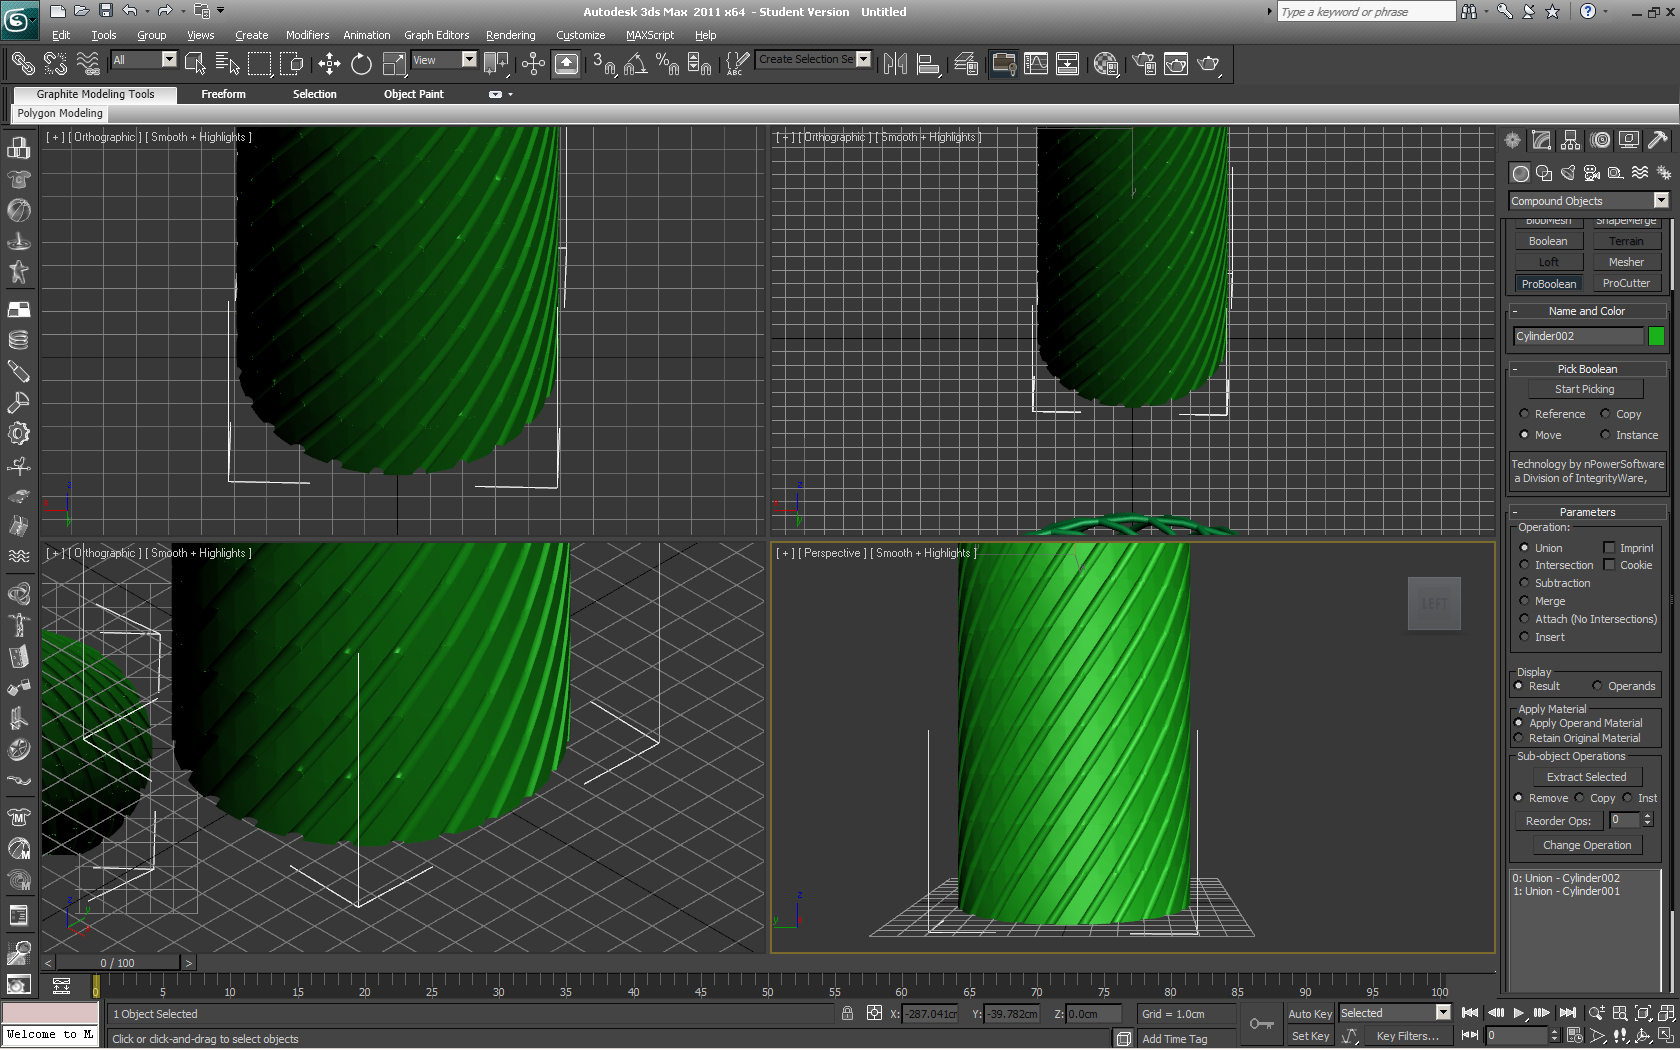Click the Align tool icon

click(928, 64)
